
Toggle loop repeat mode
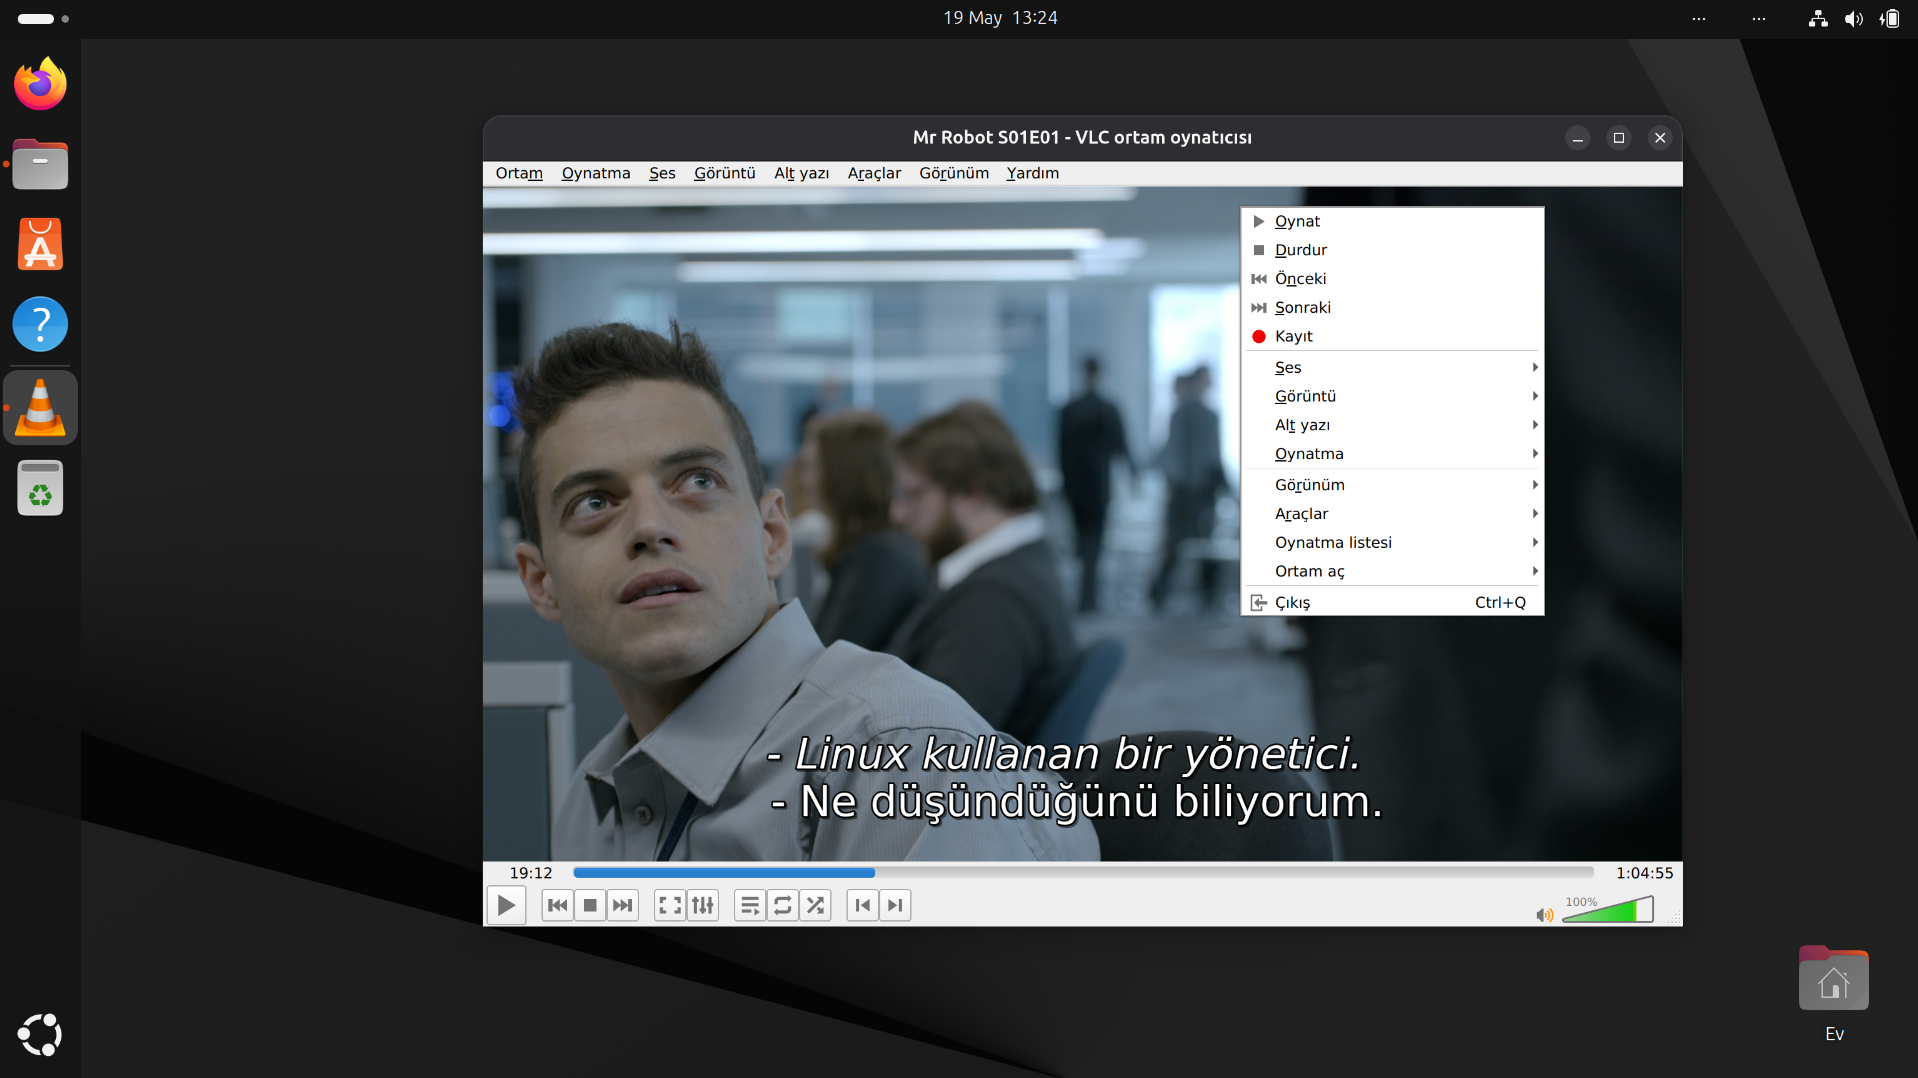(783, 905)
